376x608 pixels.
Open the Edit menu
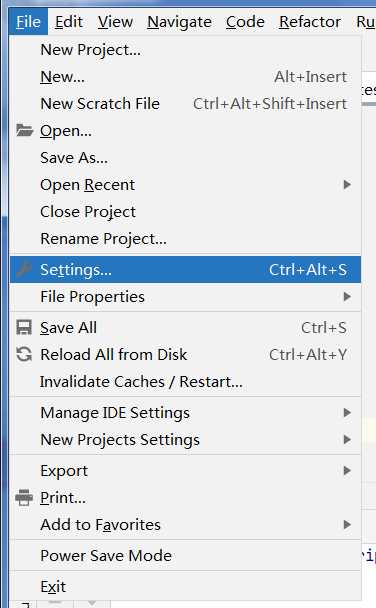69,22
